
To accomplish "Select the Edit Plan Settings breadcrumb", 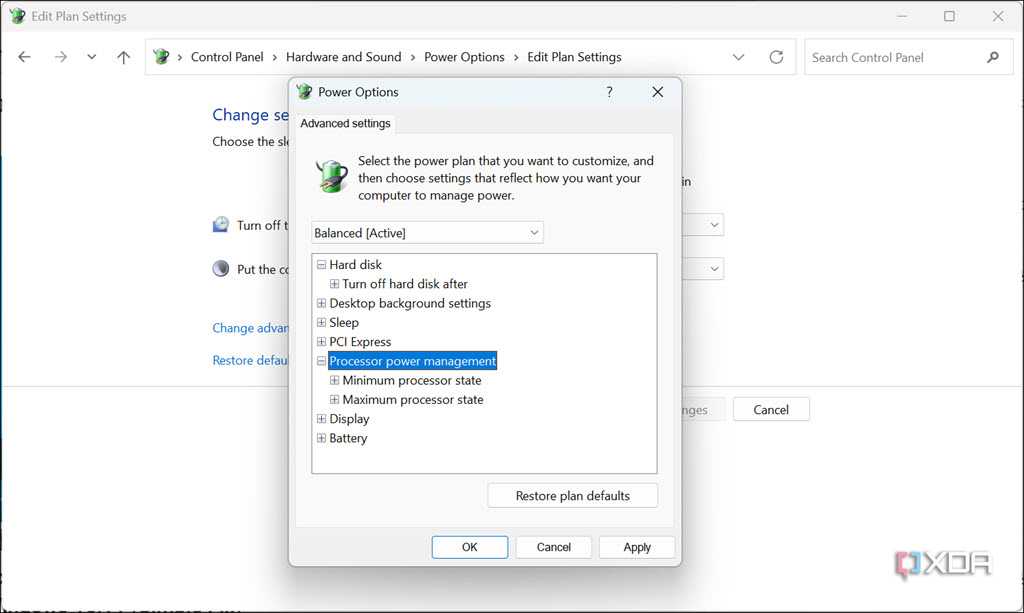I will tap(574, 57).
